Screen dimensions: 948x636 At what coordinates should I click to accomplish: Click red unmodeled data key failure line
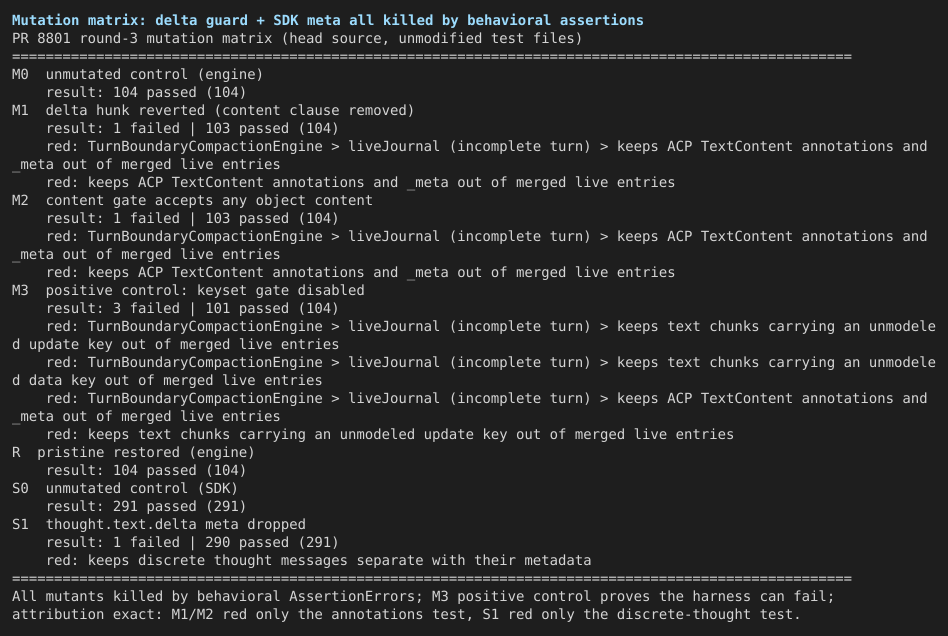(474, 371)
